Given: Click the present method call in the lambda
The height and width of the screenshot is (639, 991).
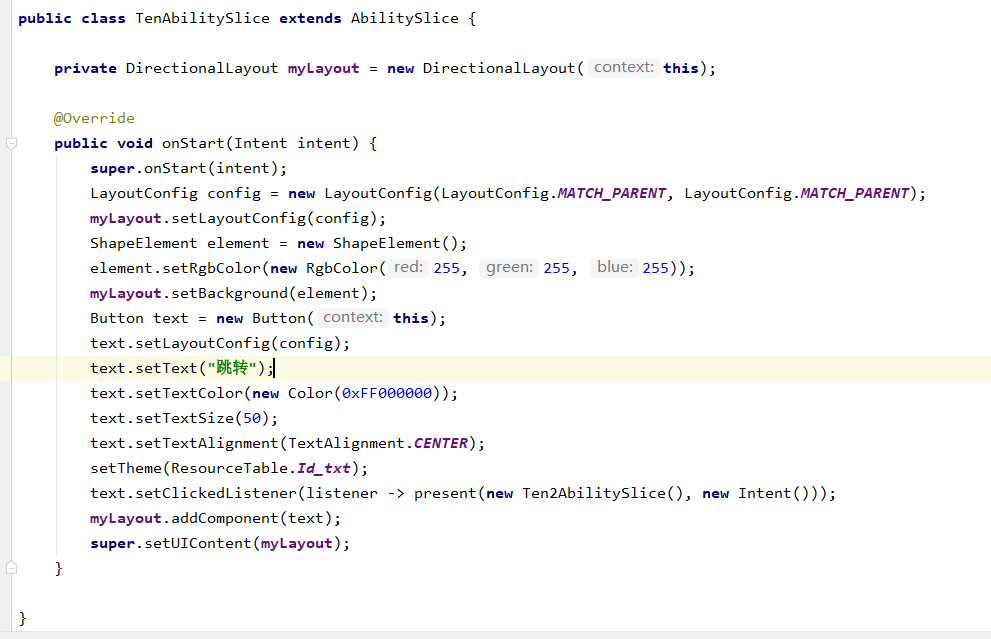Looking at the screenshot, I should point(445,493).
